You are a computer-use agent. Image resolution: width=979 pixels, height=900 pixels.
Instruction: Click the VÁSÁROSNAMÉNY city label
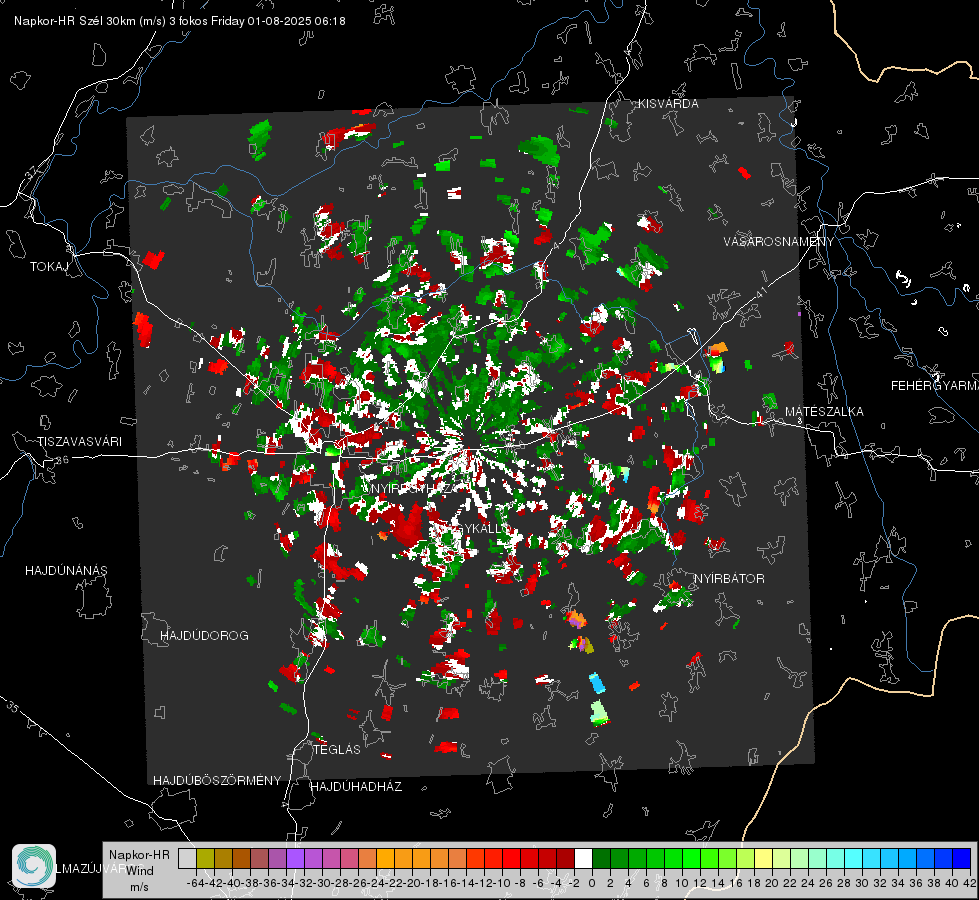pyautogui.click(x=779, y=242)
